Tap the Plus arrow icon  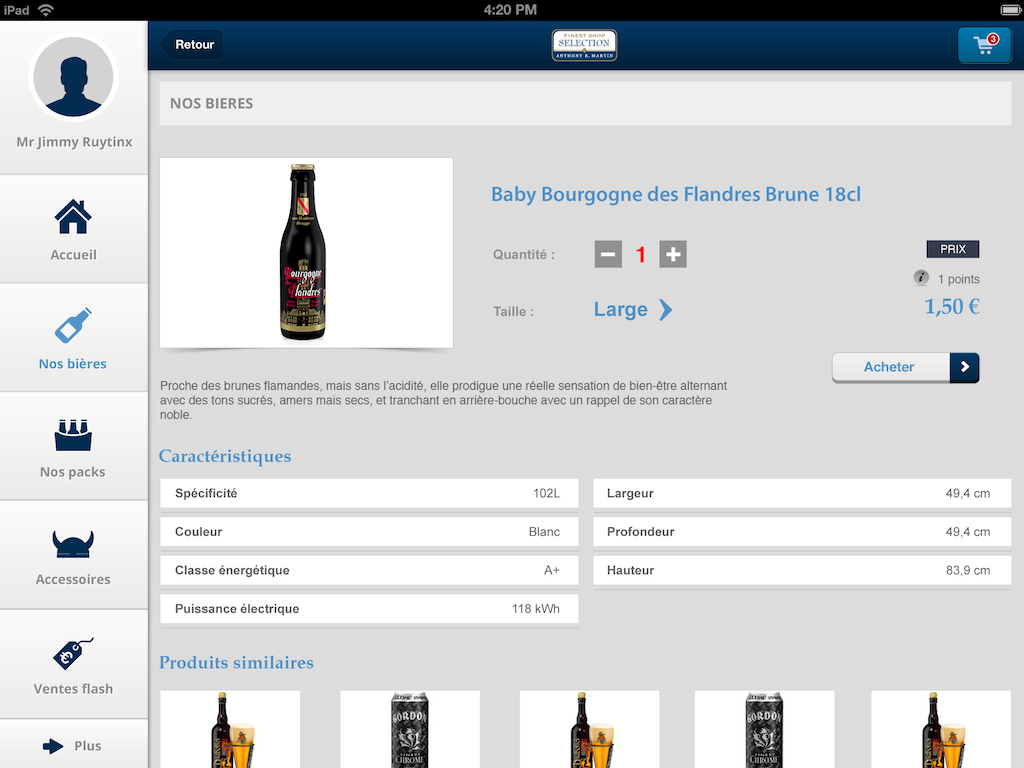[53, 746]
